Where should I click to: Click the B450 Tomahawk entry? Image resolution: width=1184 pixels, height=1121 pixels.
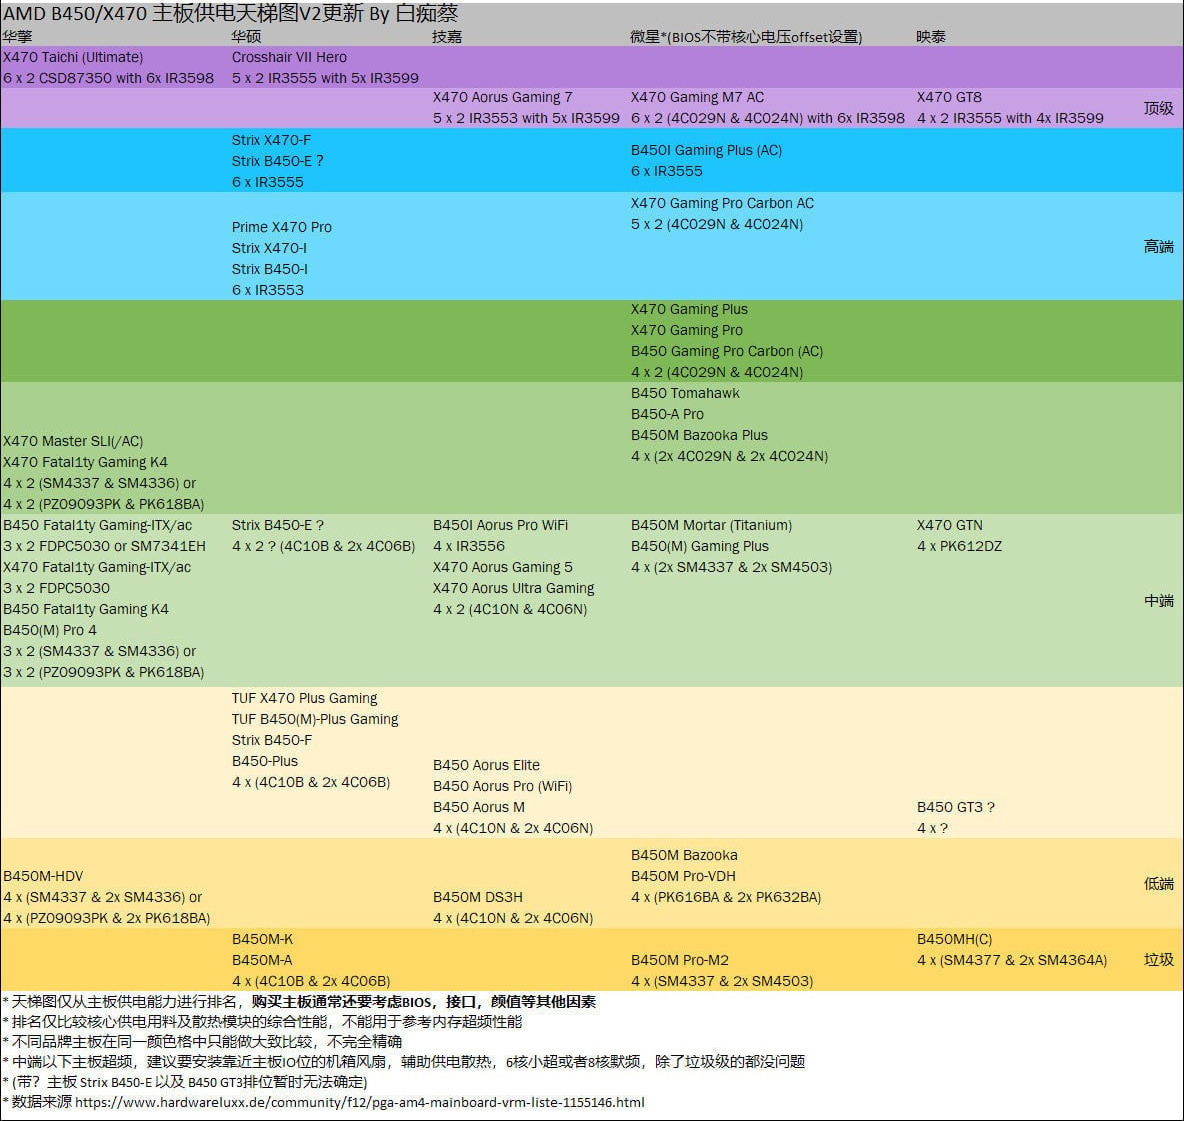684,393
